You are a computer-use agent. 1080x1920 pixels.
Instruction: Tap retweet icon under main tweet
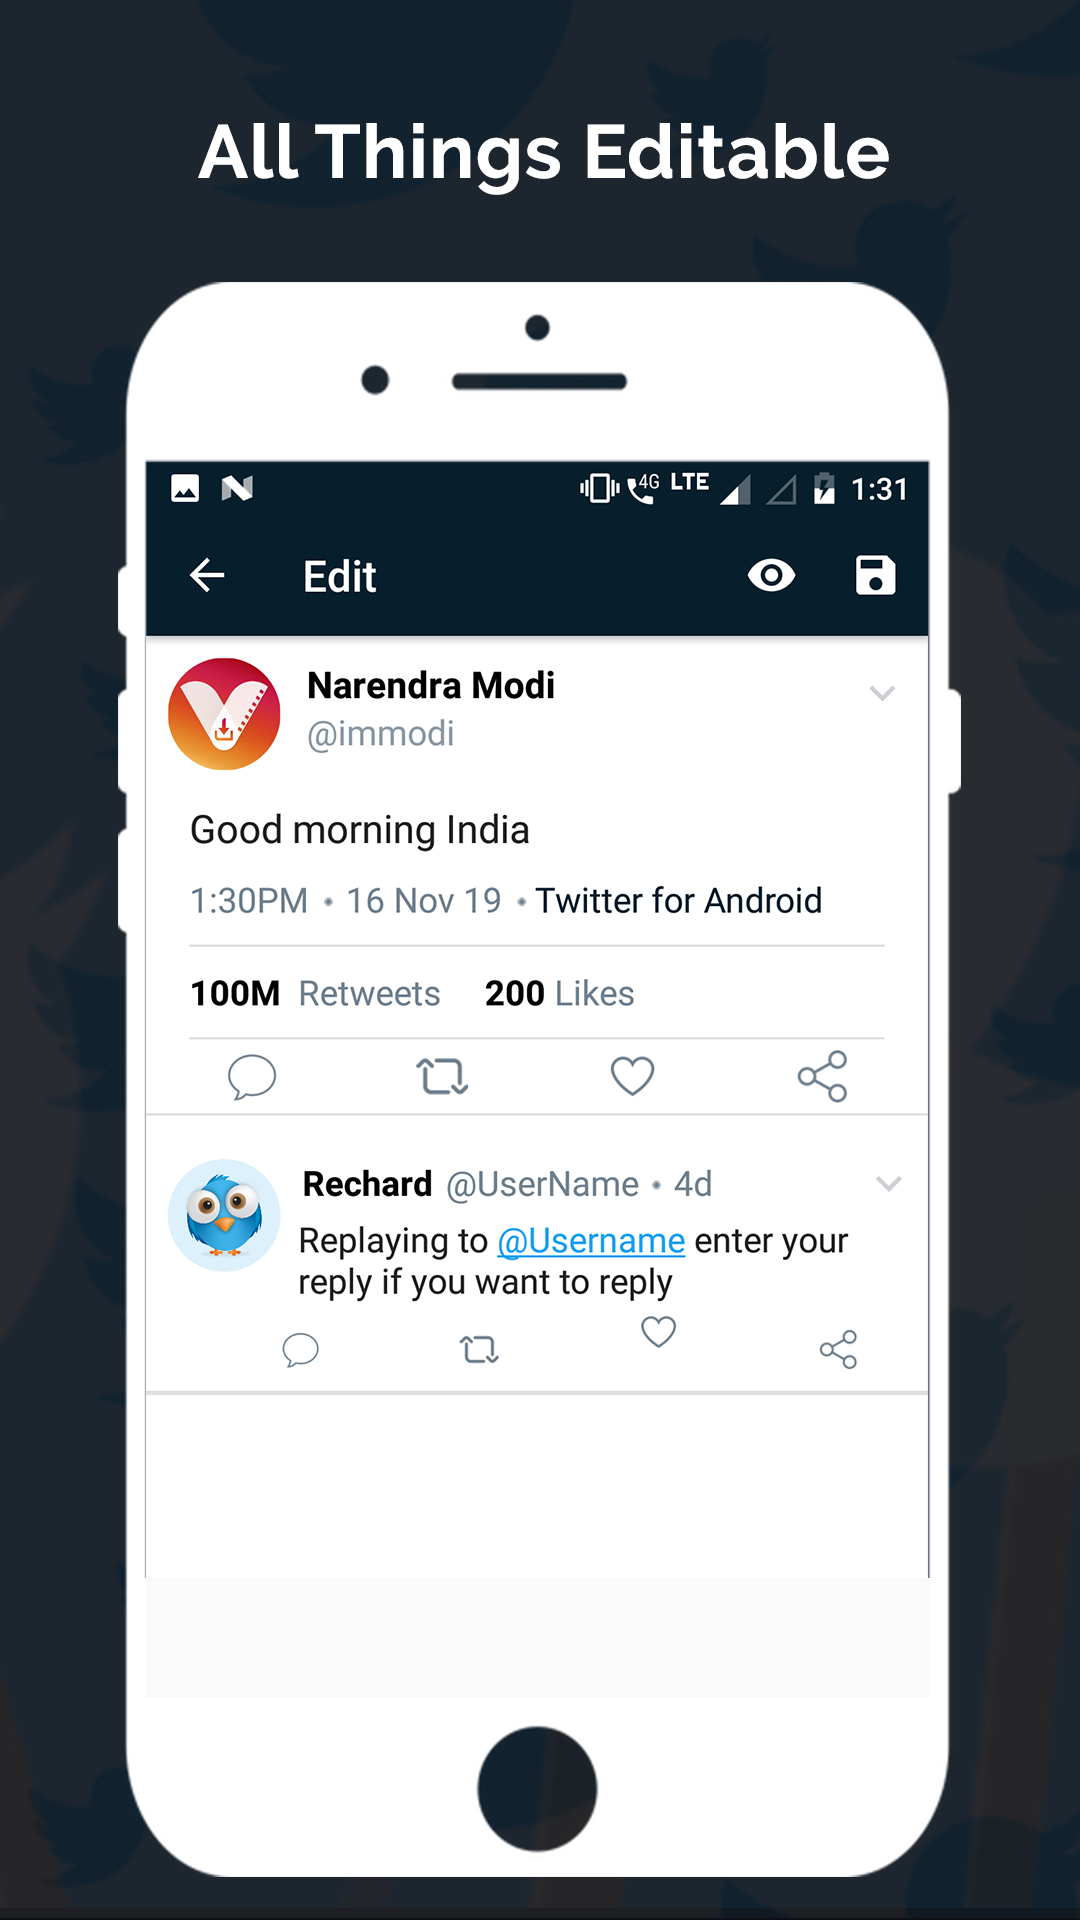point(442,1077)
